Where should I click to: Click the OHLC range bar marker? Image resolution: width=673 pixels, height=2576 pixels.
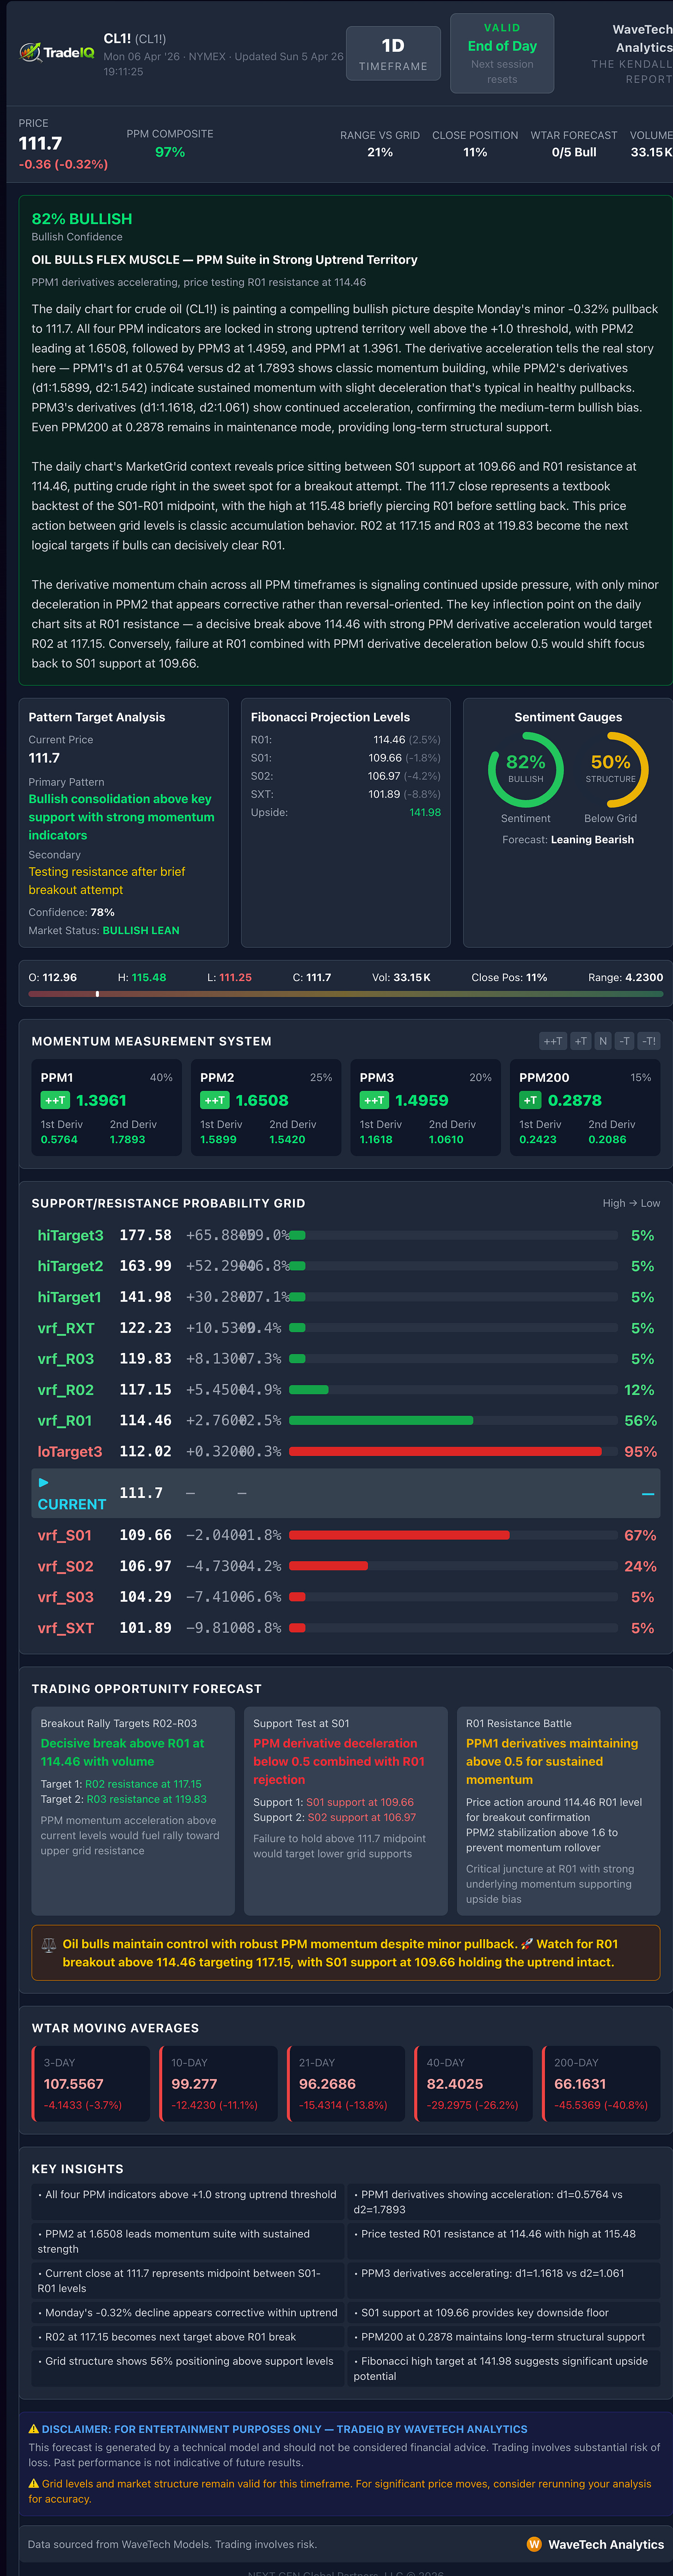tap(97, 994)
